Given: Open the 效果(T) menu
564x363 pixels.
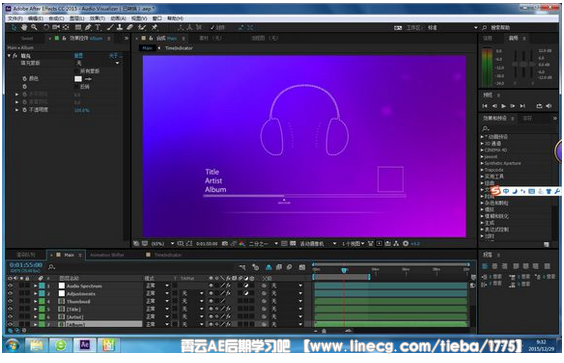Looking at the screenshot, I should click(x=97, y=18).
